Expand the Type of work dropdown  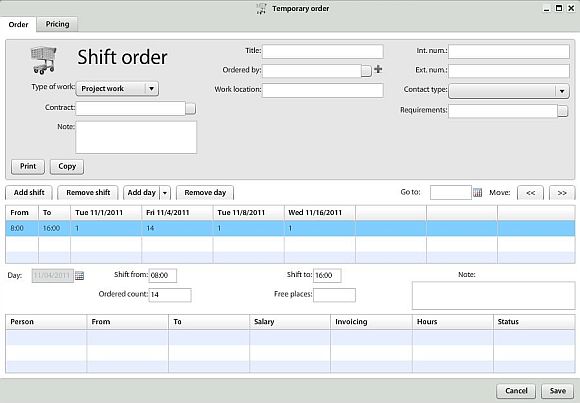click(x=151, y=88)
